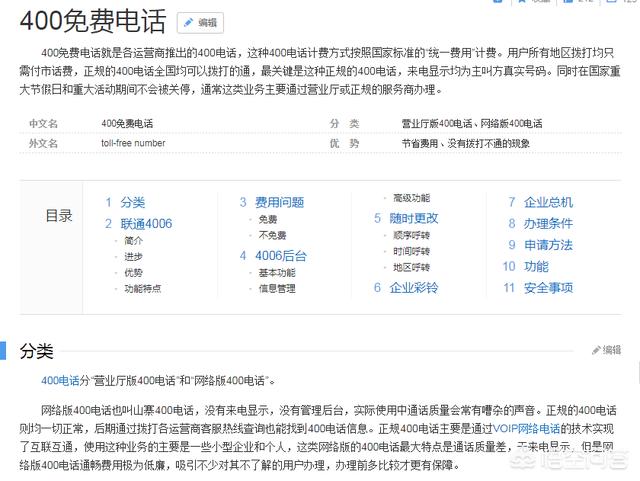Click the 安全事项 contents entry
Screen dimensions: 640x481
pyautogui.click(x=548, y=287)
